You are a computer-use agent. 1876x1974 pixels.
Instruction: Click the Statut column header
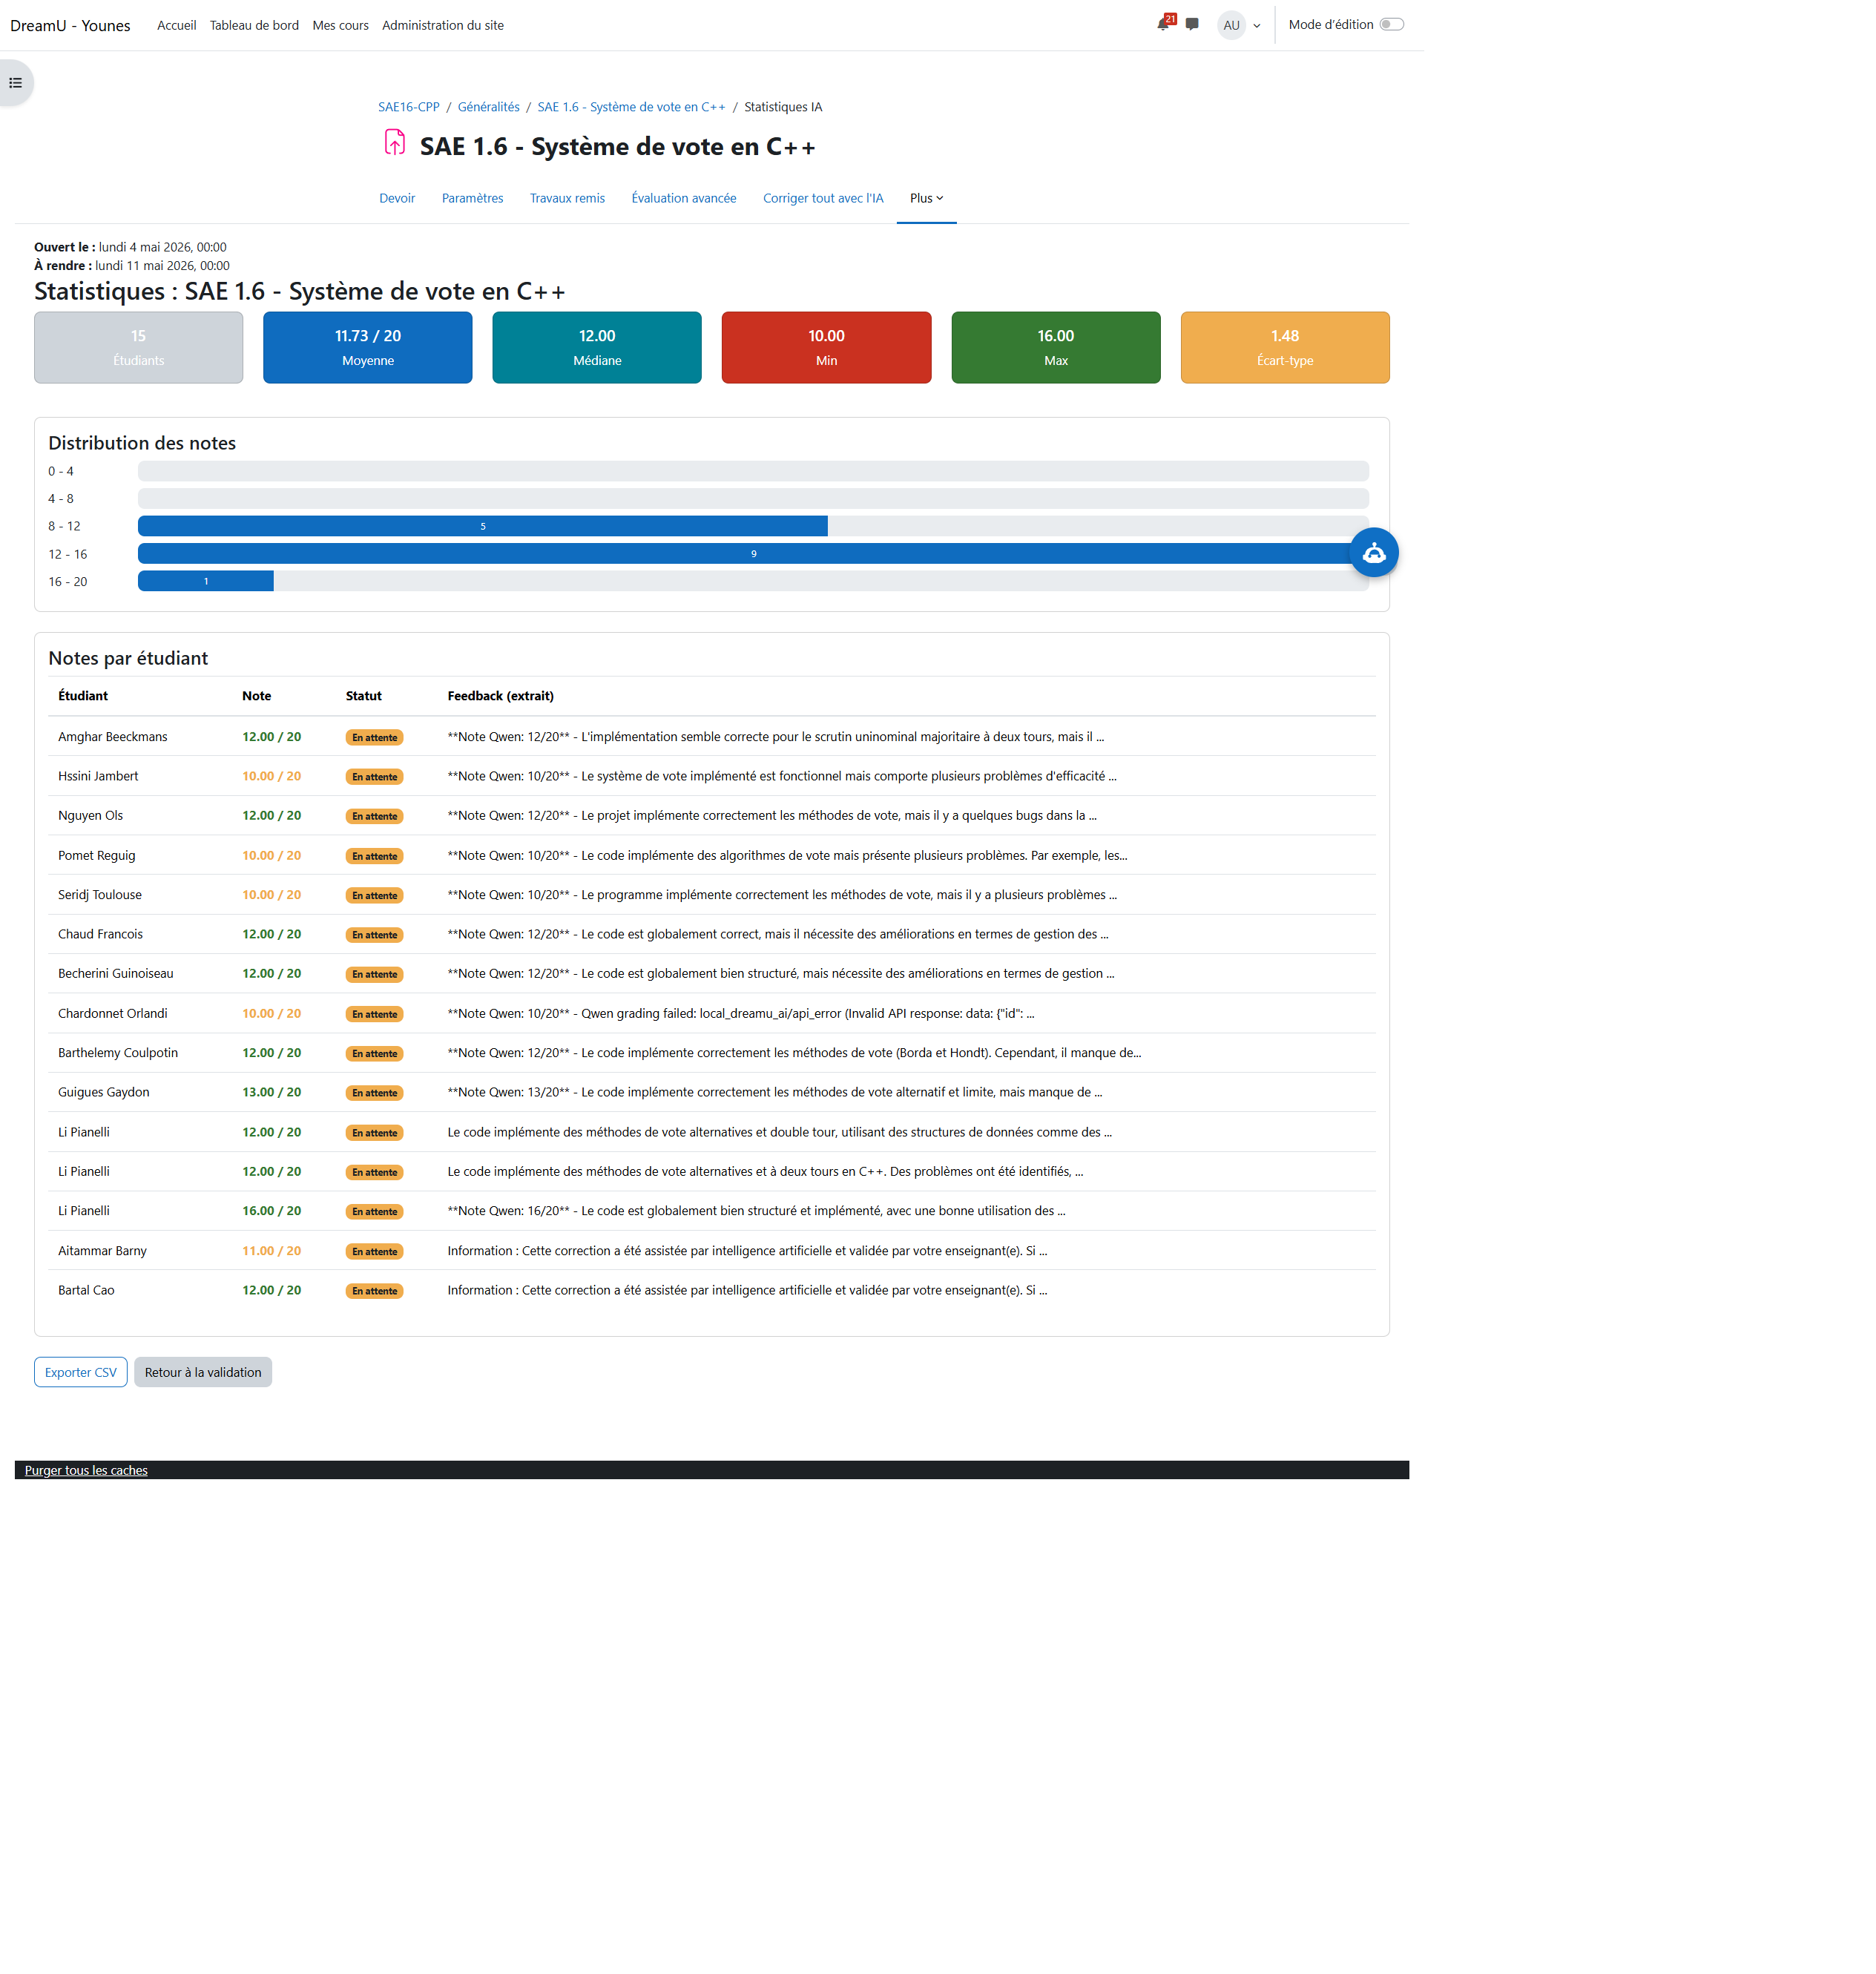pyautogui.click(x=364, y=695)
